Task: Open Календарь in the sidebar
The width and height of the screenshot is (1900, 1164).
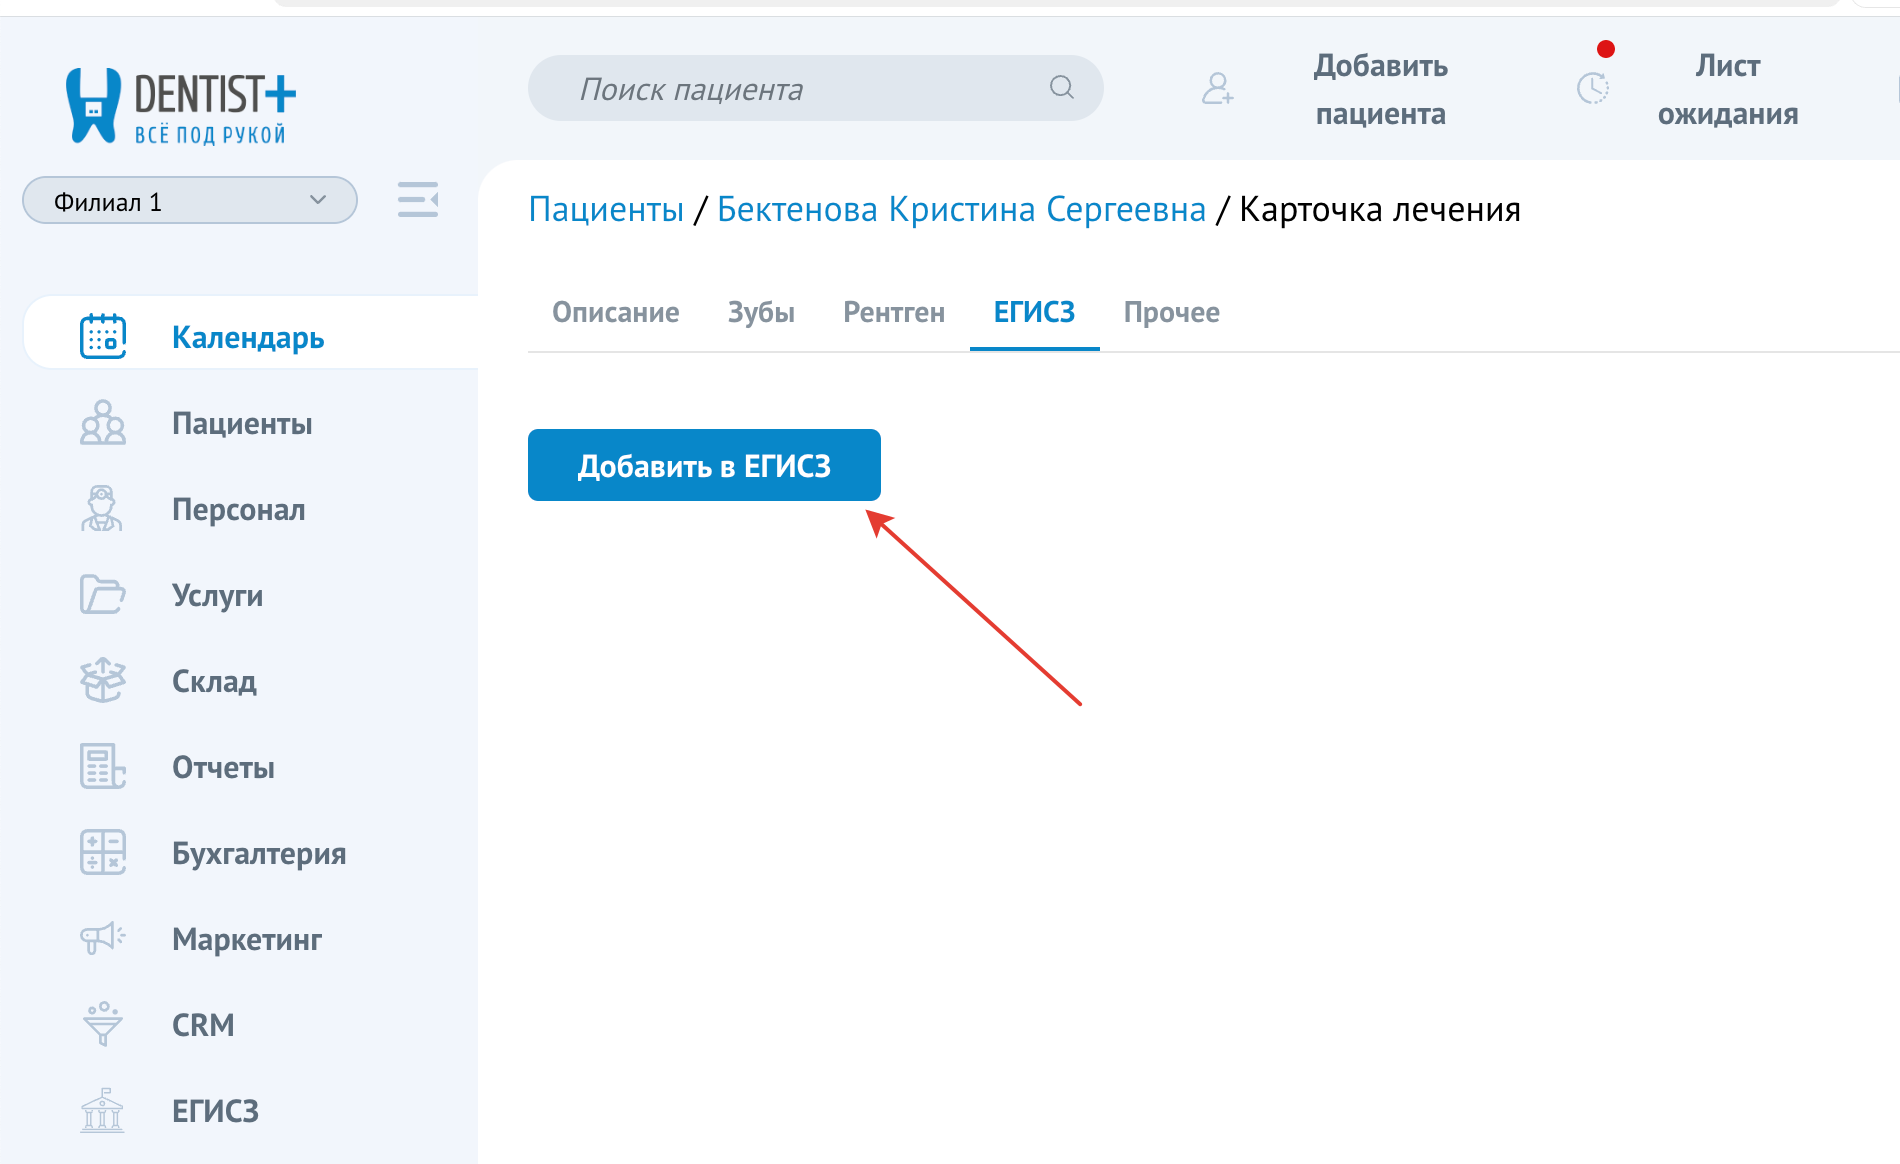Action: 248,338
